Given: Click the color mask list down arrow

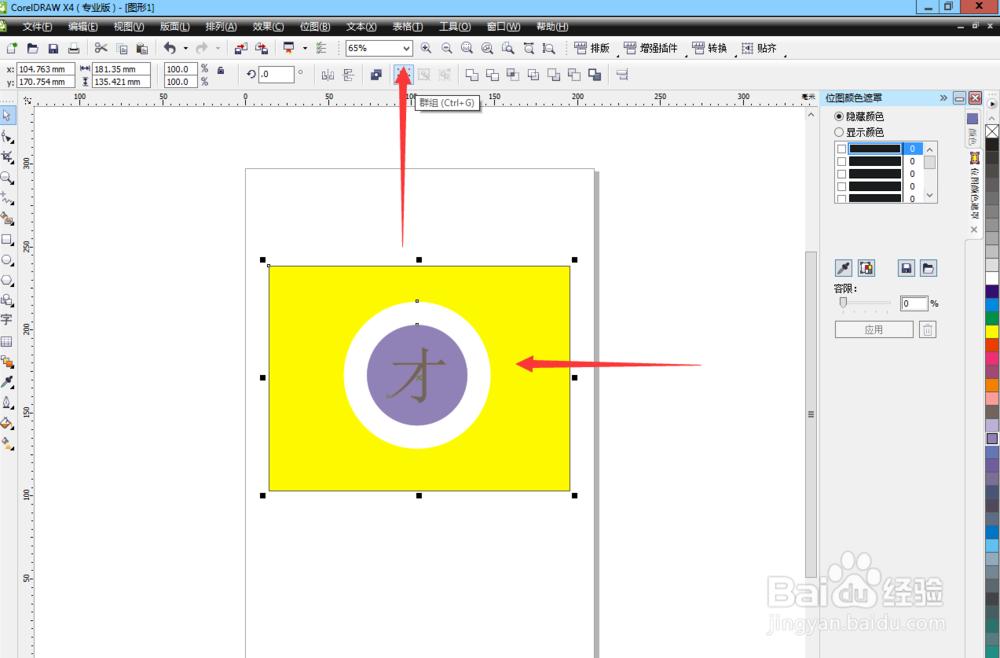Looking at the screenshot, I should point(930,195).
